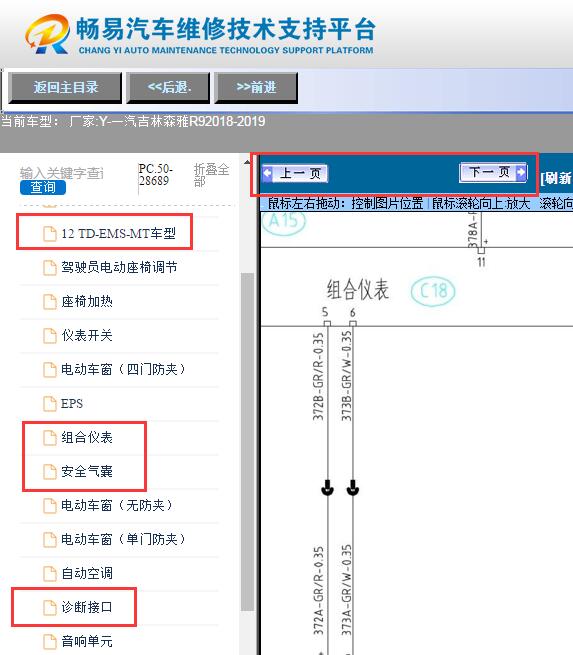Open the 安全气囊 entry
573x655 pixels.
(87, 472)
